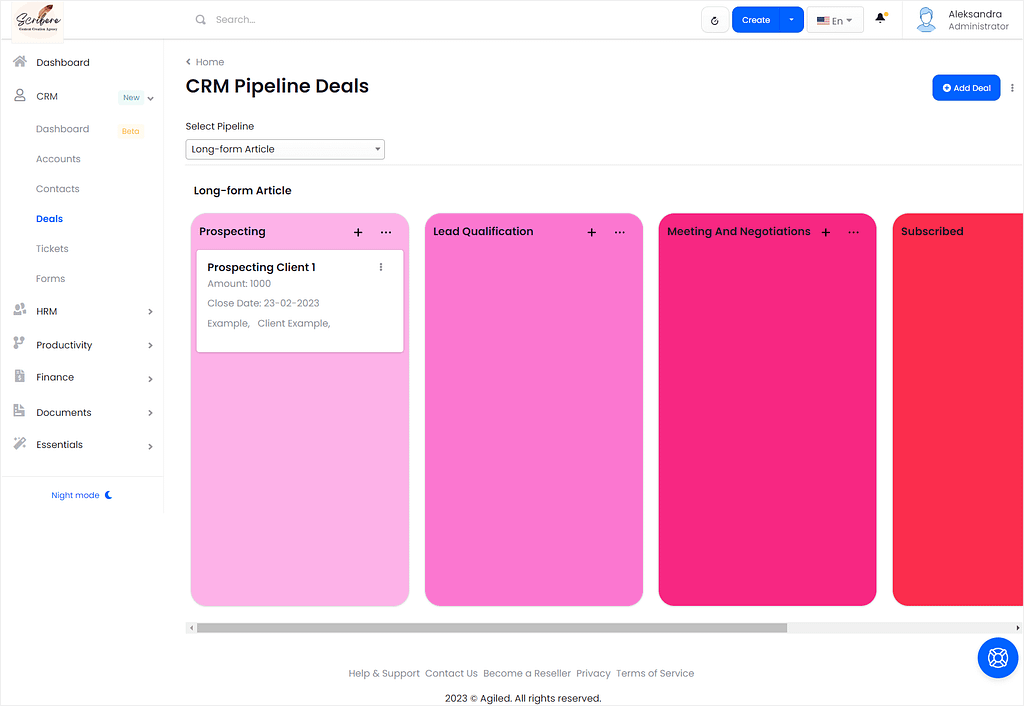Image resolution: width=1024 pixels, height=706 pixels.
Task: Click the horizontal scrollbar under the pipeline board
Action: point(492,628)
